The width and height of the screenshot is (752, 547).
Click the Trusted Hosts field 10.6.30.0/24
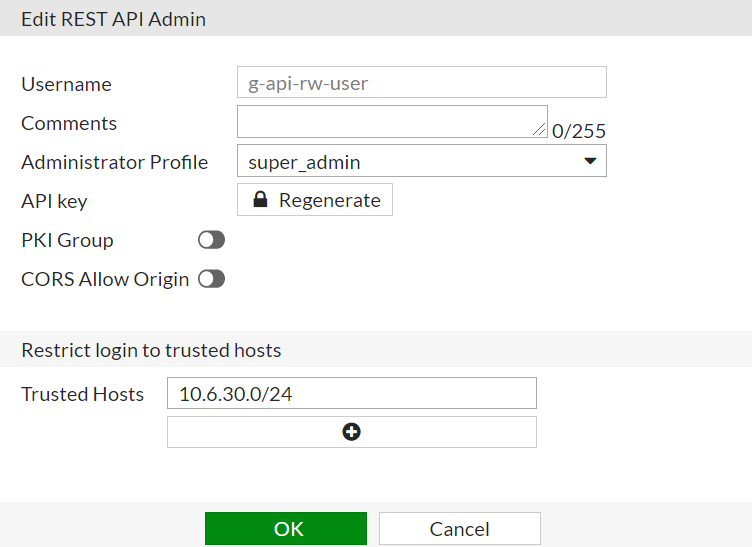click(352, 393)
